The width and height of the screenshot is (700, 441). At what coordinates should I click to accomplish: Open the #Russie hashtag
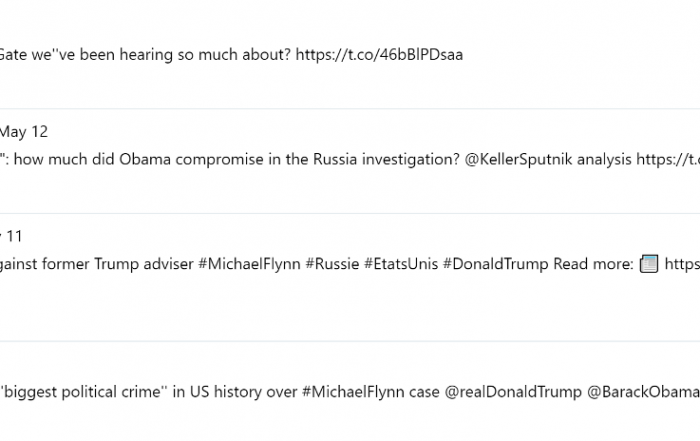coord(332,264)
